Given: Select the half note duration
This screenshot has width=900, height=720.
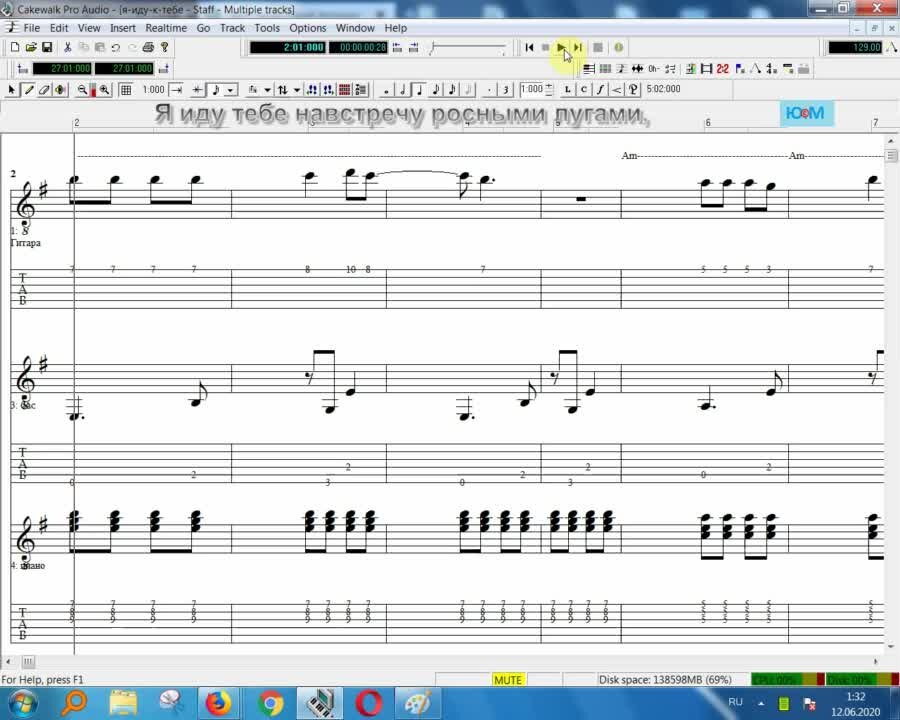Looking at the screenshot, I should pos(403,90).
